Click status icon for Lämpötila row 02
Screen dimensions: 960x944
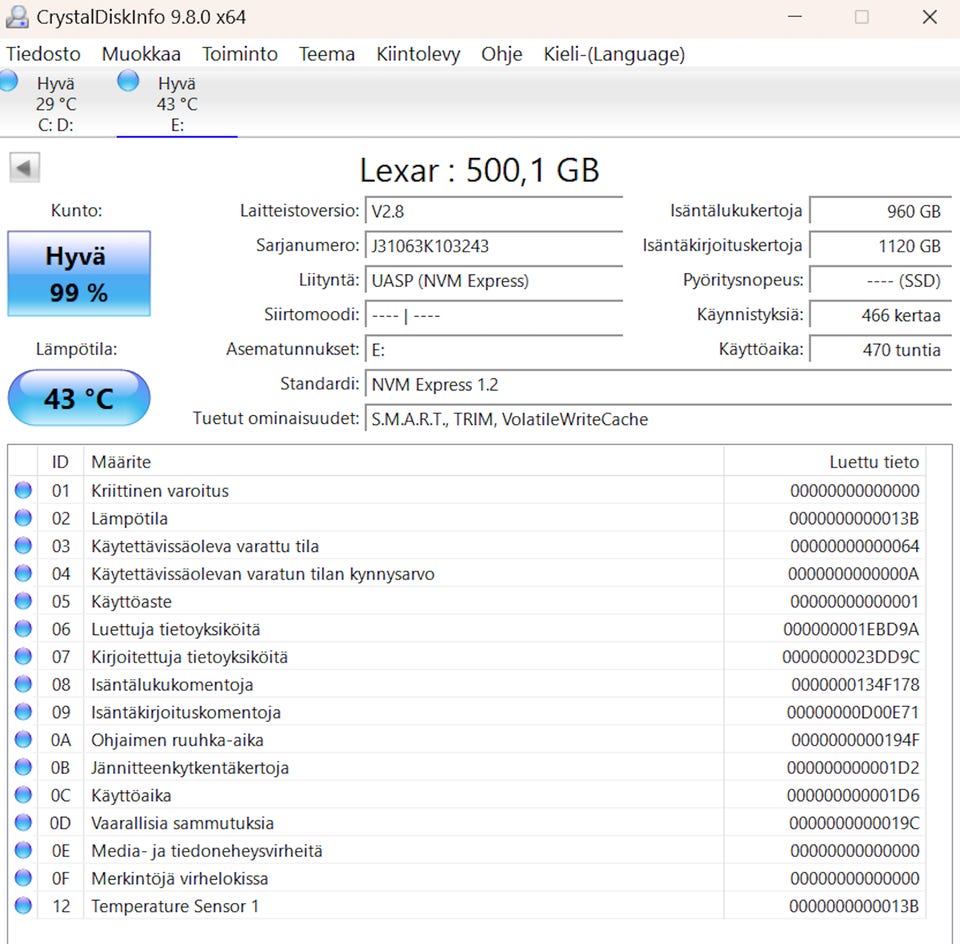pyautogui.click(x=23, y=518)
